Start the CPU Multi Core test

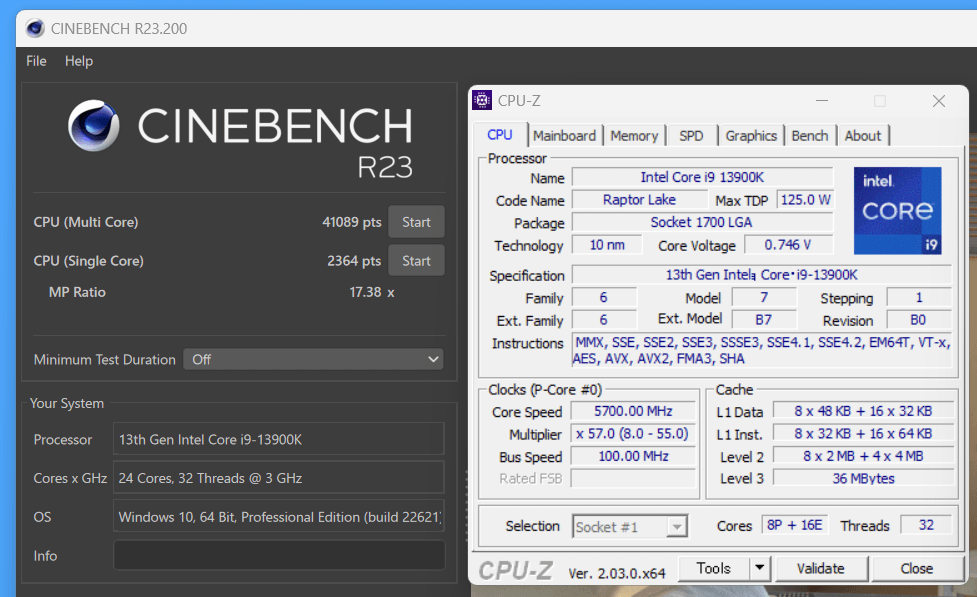pyautogui.click(x=416, y=222)
